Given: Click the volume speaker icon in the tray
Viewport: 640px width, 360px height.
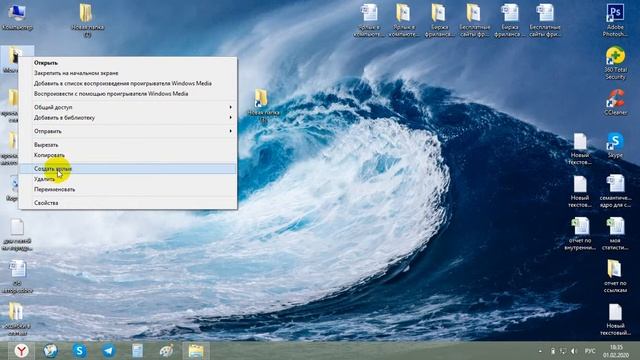Looking at the screenshot, I should [574, 351].
